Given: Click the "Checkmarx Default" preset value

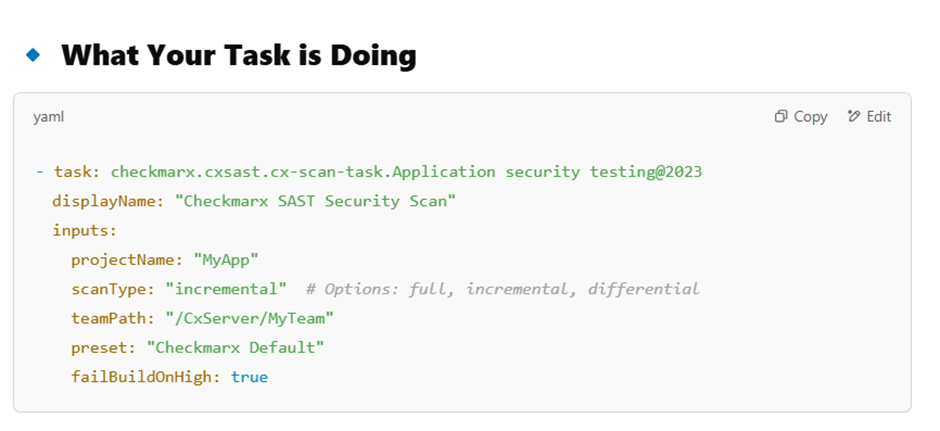Looking at the screenshot, I should [236, 347].
